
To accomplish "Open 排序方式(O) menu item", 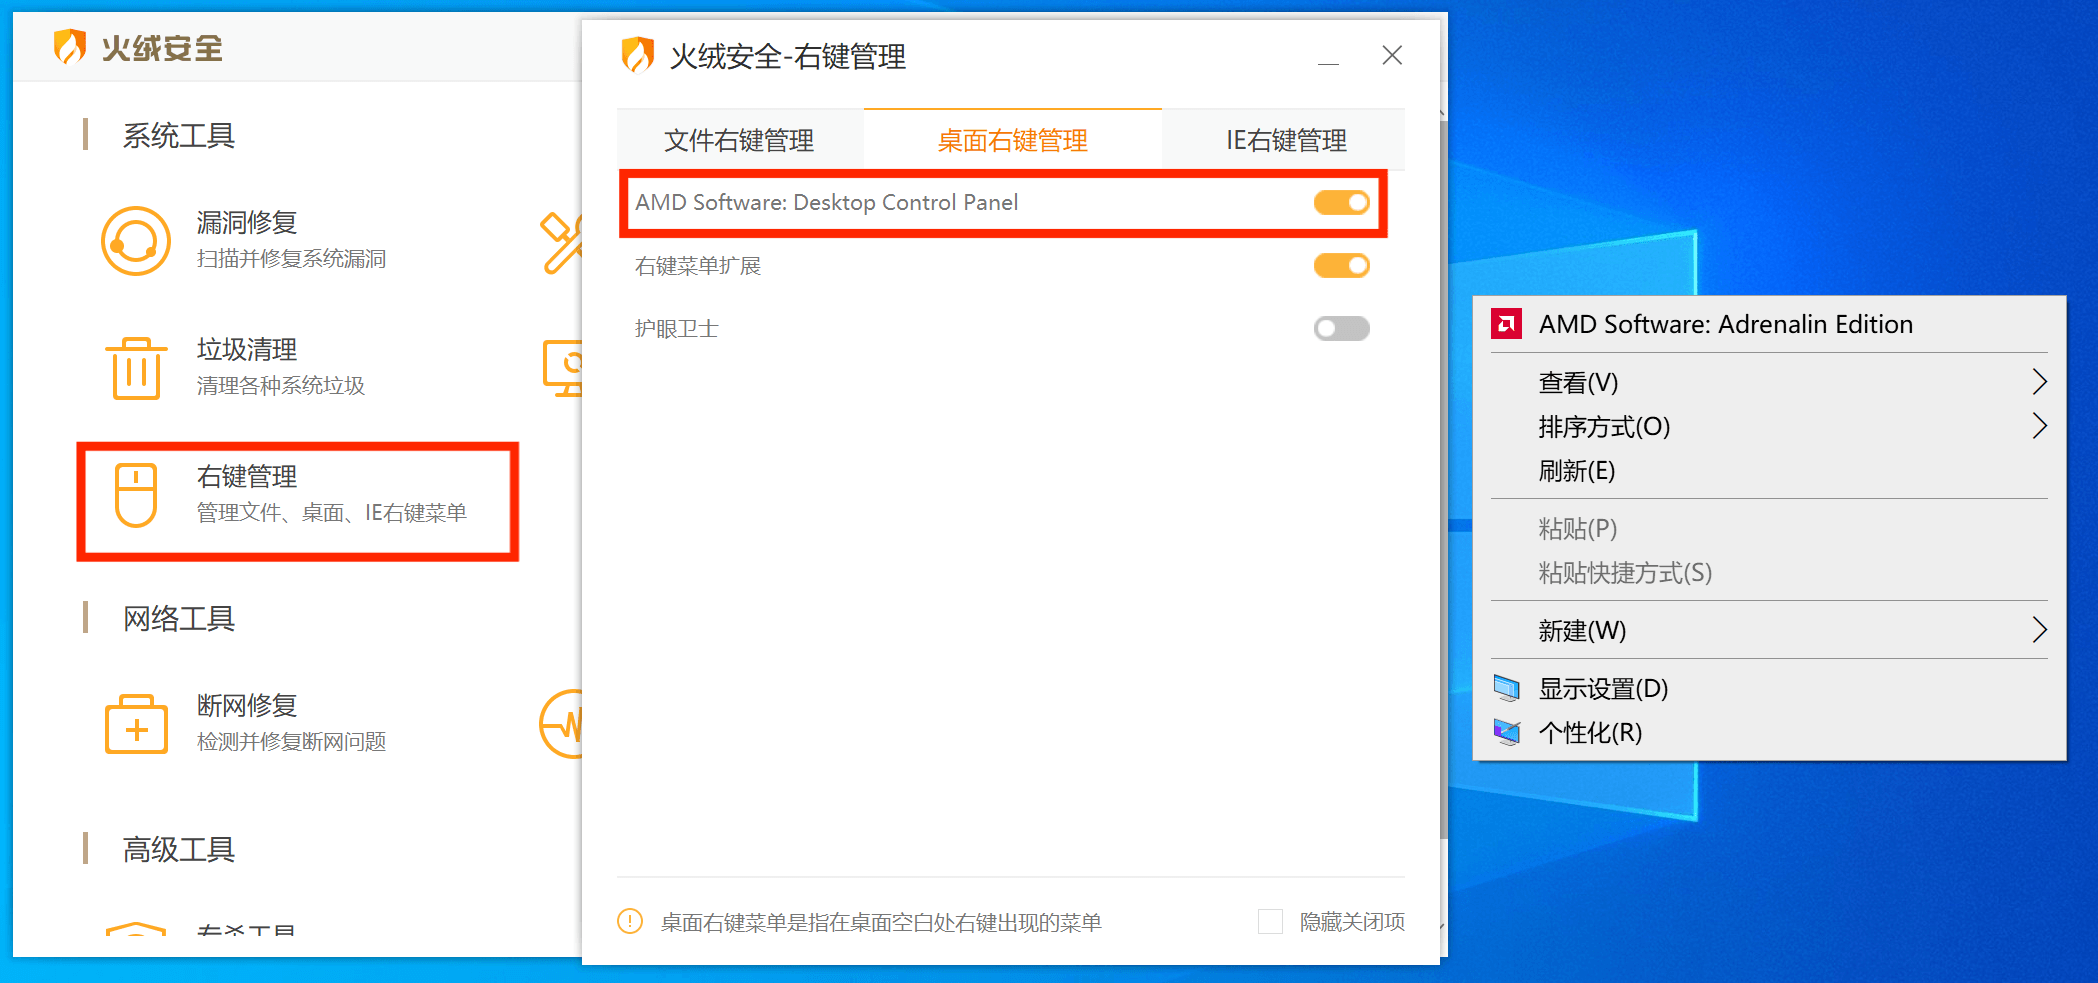I will point(1769,426).
